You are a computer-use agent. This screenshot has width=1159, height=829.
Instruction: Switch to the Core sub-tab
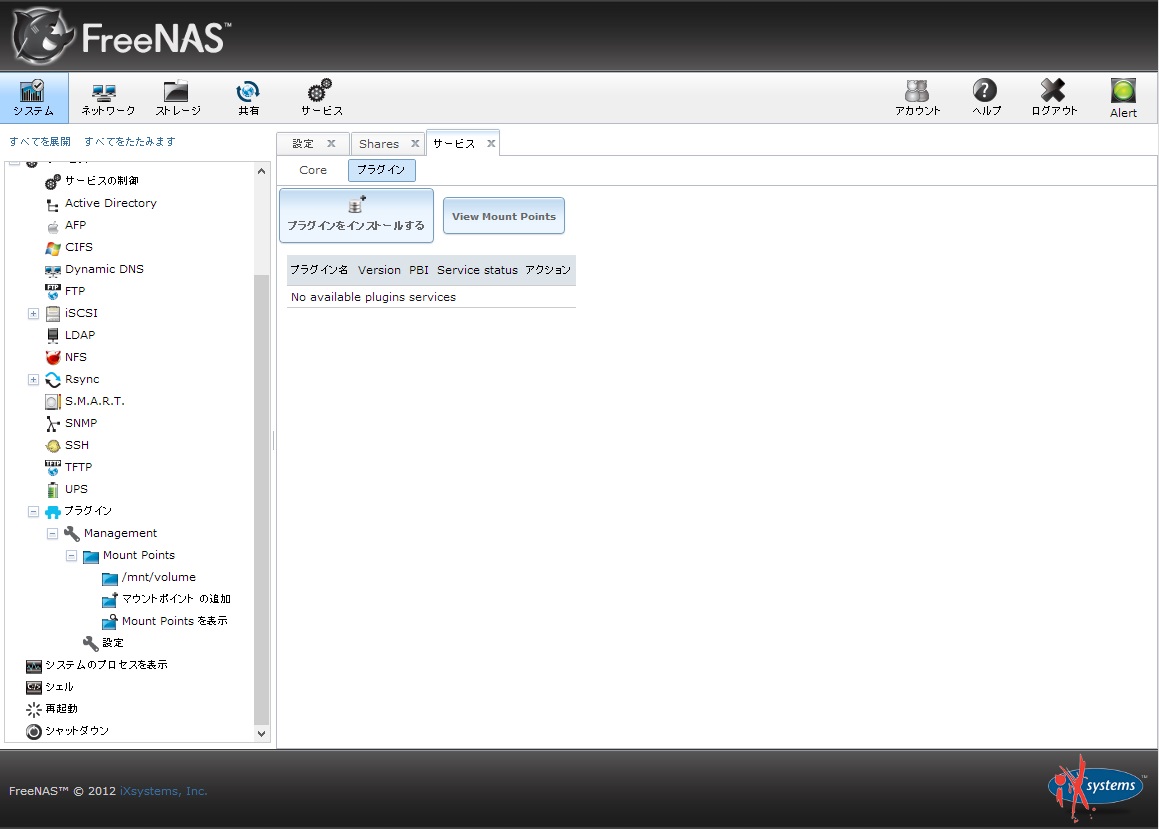(313, 170)
